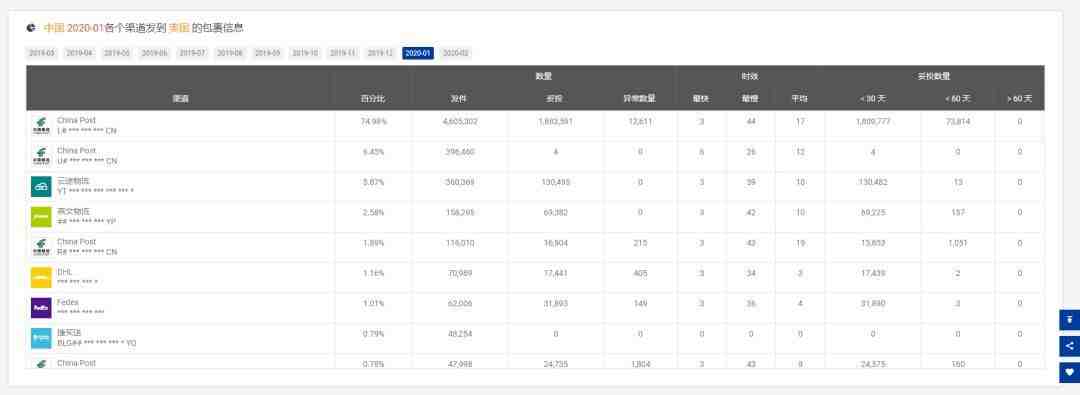This screenshot has width=1080, height=395.
Task: Click the 时效 group header
Action: click(750, 77)
